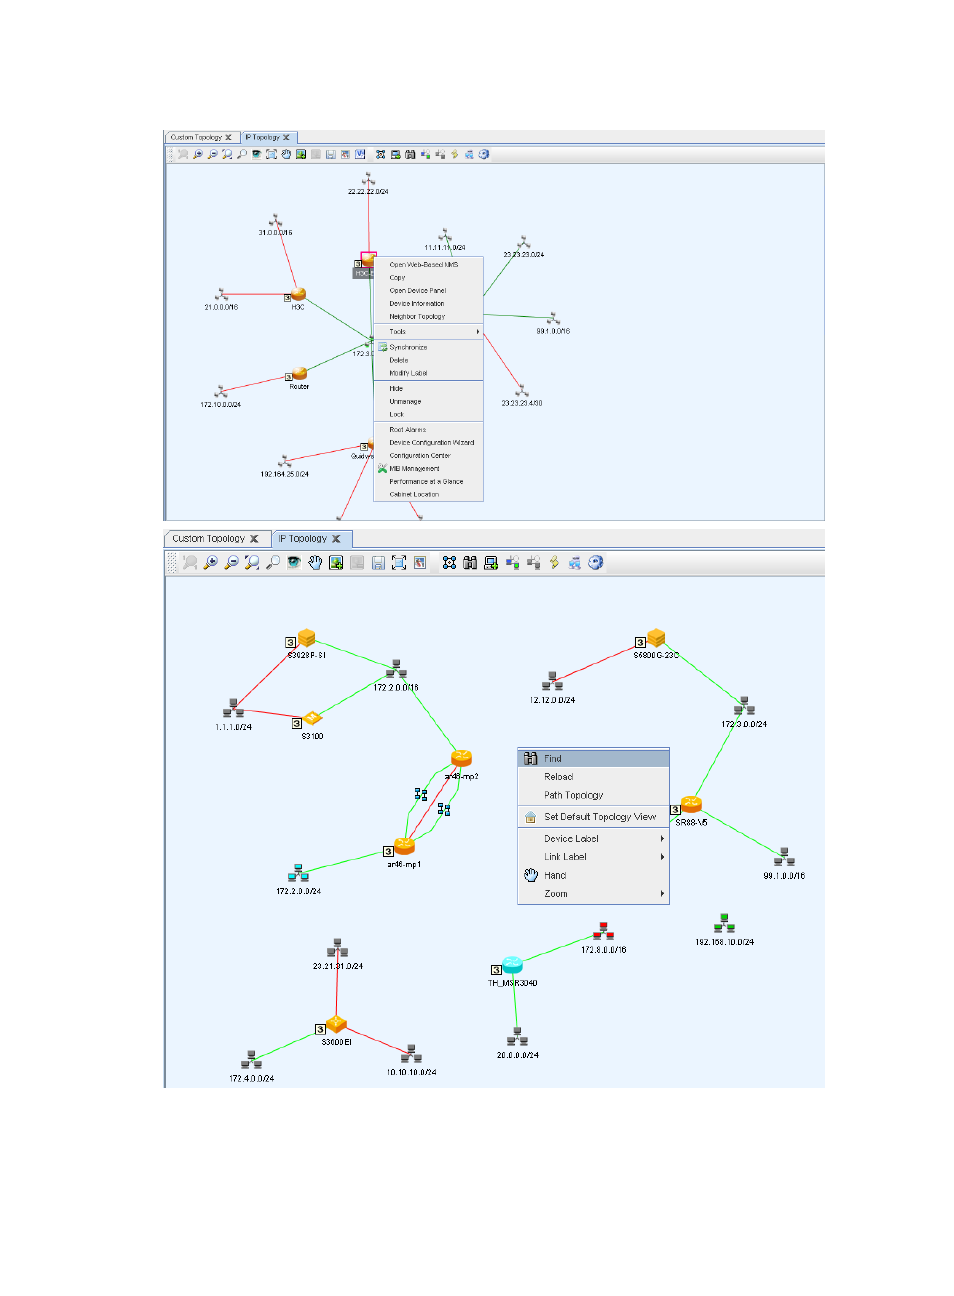Image resolution: width=954 pixels, height=1296 pixels.
Task: Choose Copy in device context menu
Action: (x=429, y=278)
